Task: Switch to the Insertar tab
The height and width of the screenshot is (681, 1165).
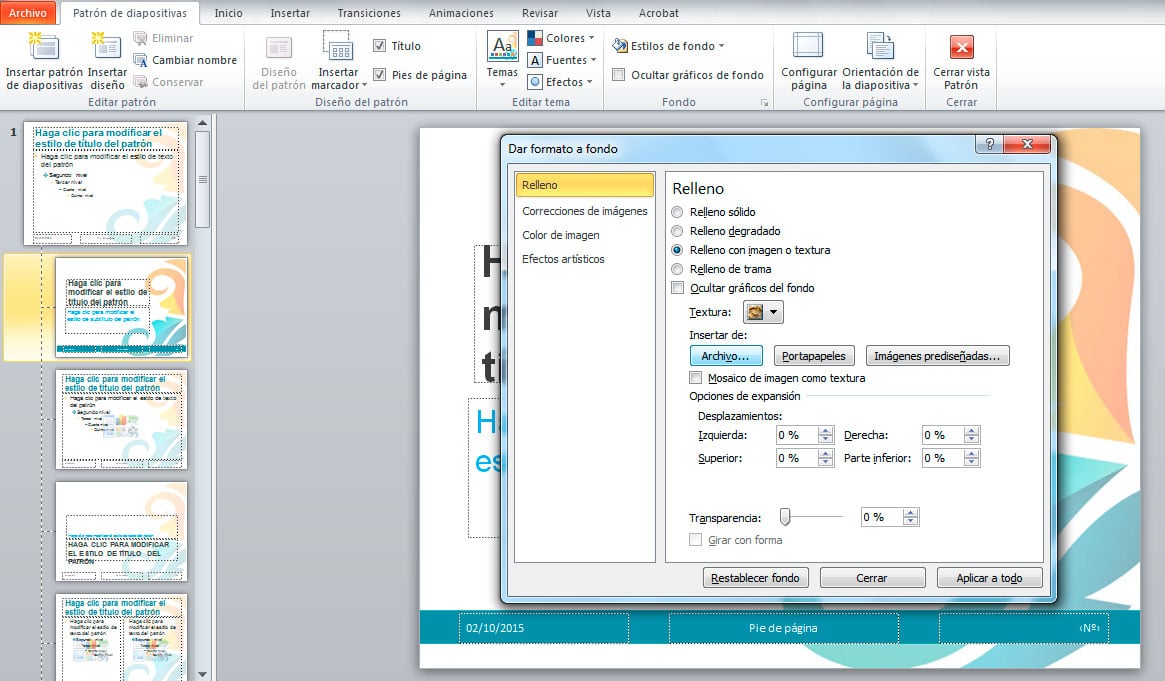Action: click(x=290, y=13)
